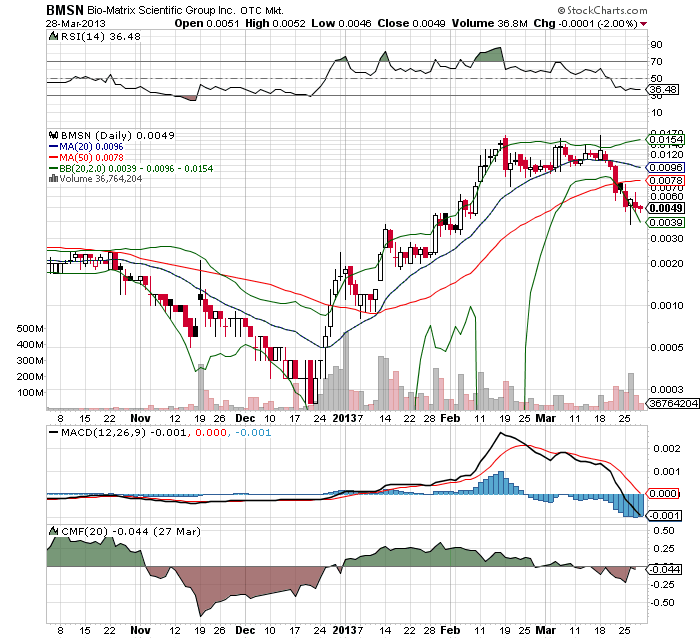This screenshot has width=700, height=639.
Task: Click the Chg -0.0001 (-2.00%) text
Action: (x=585, y=23)
